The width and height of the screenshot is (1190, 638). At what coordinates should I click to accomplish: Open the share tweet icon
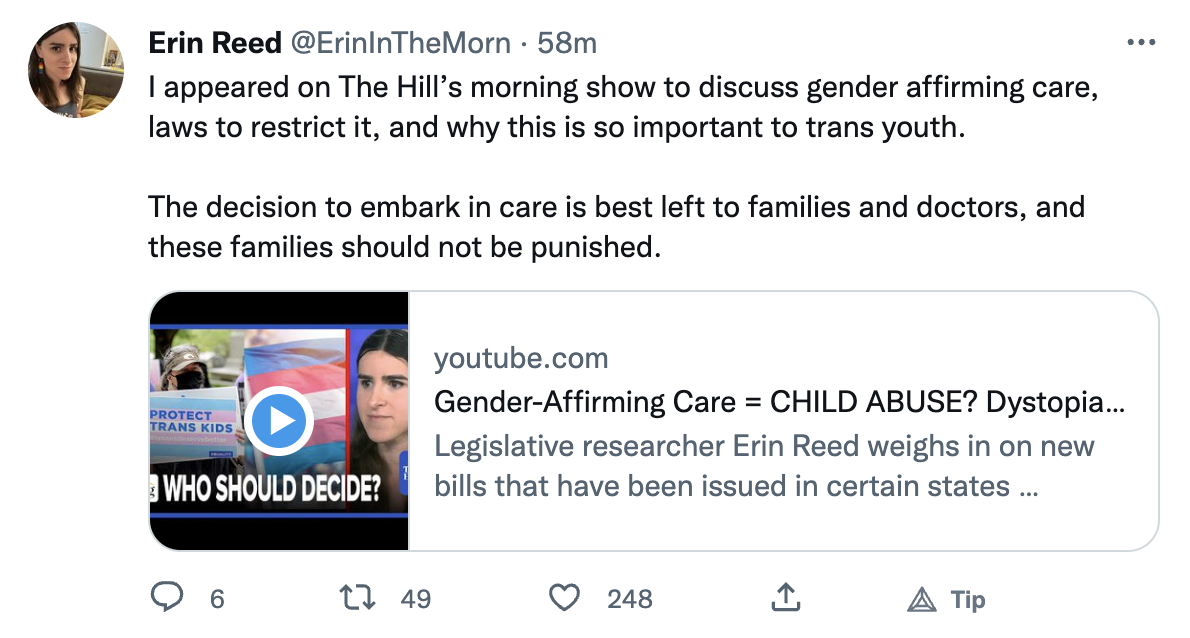coord(786,598)
